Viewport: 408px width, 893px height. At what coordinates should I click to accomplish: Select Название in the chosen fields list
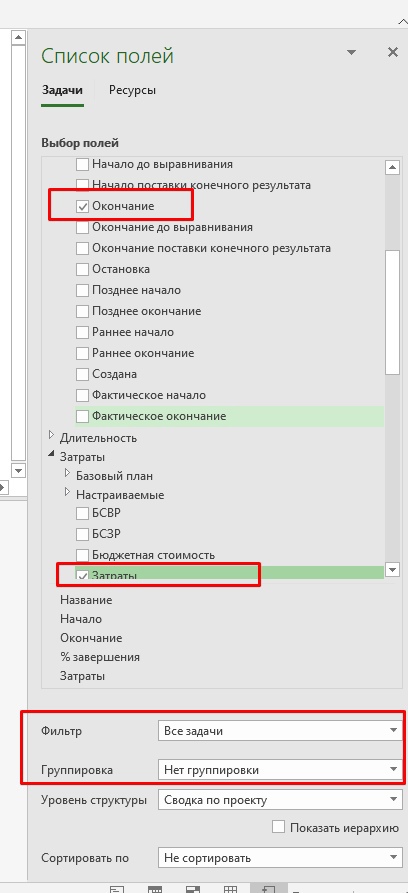pyautogui.click(x=86, y=600)
